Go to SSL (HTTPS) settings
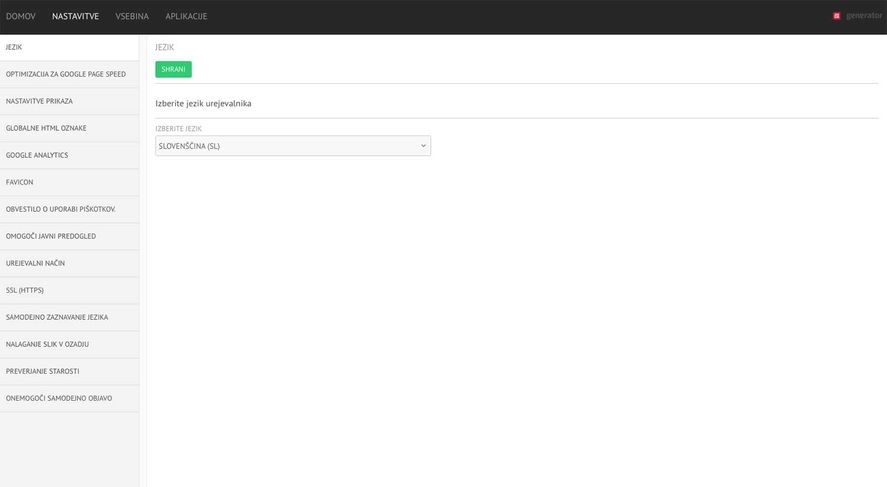Screen dimensions: 887x487 pyautogui.click(x=70, y=291)
